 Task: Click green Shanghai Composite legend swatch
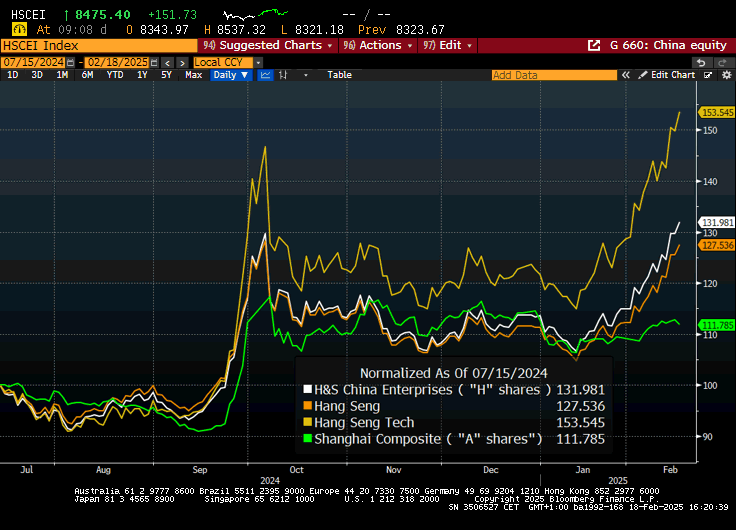(307, 438)
